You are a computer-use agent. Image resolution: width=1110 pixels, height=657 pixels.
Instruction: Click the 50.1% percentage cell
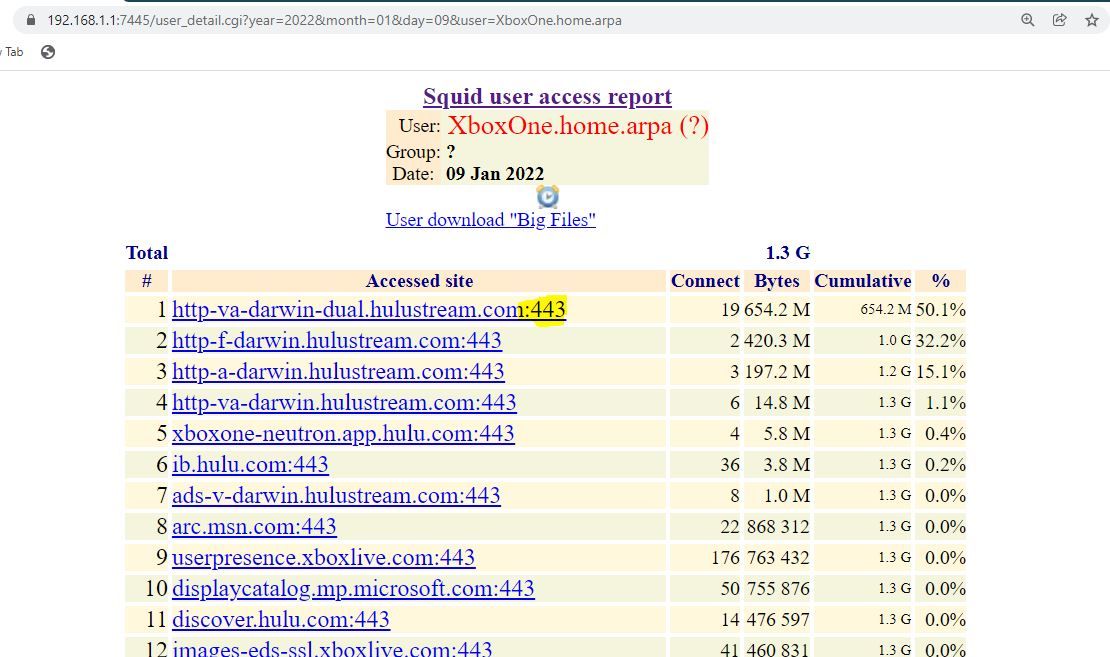941,310
